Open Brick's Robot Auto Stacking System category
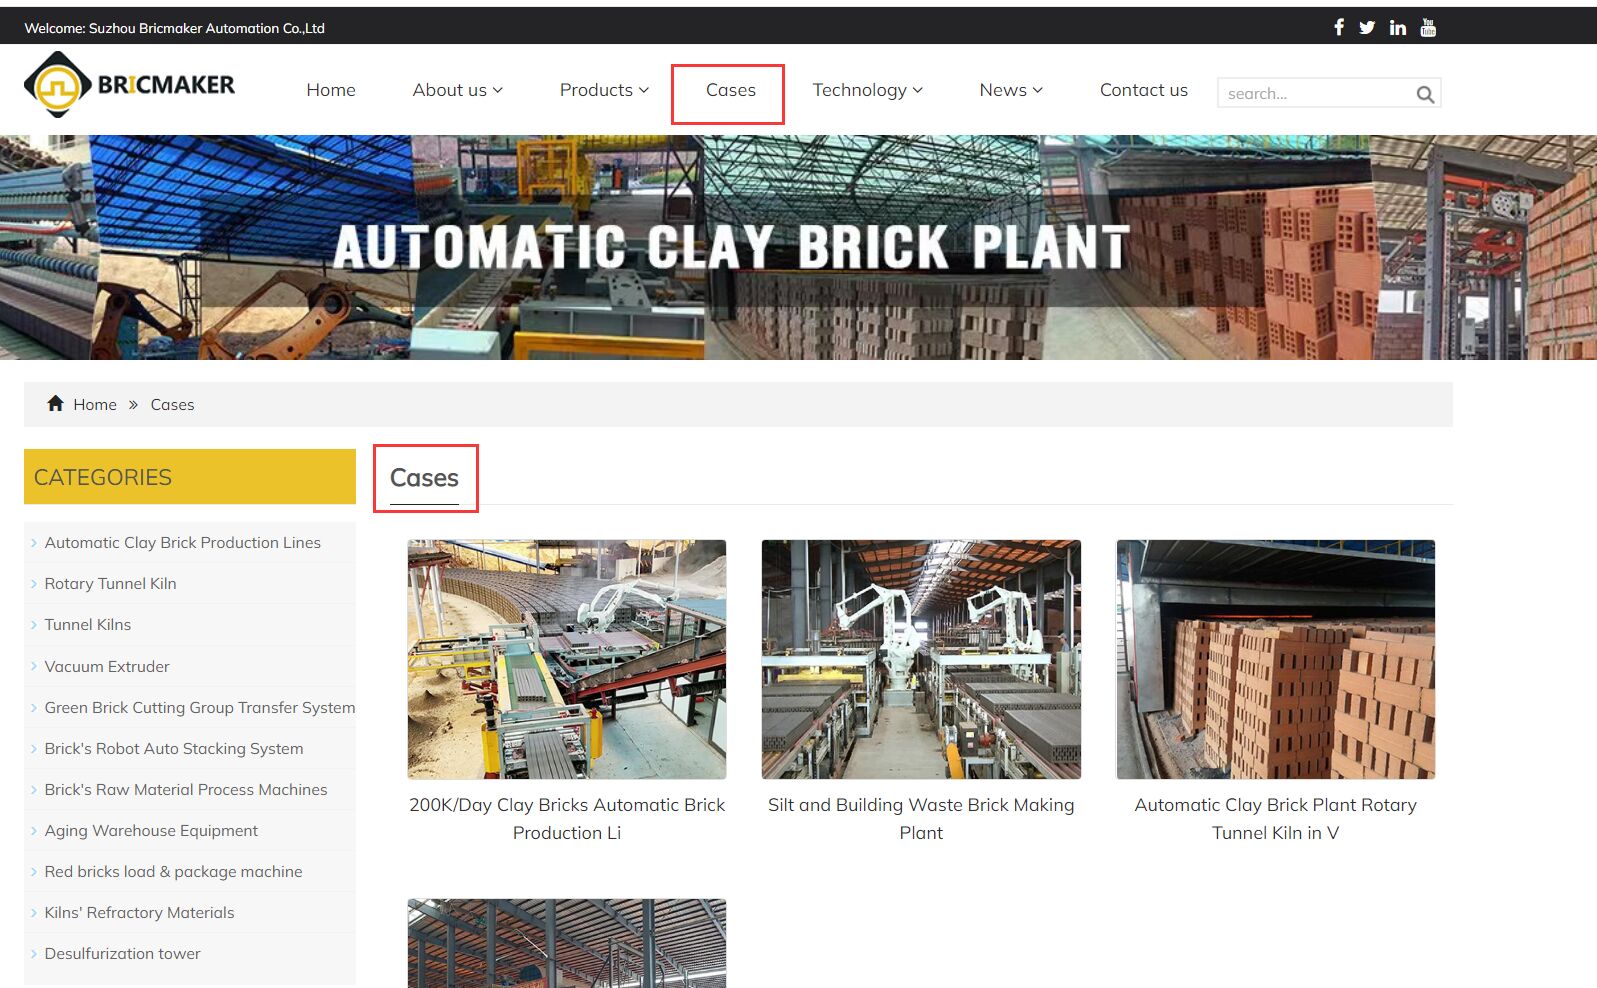1597x988 pixels. (173, 749)
